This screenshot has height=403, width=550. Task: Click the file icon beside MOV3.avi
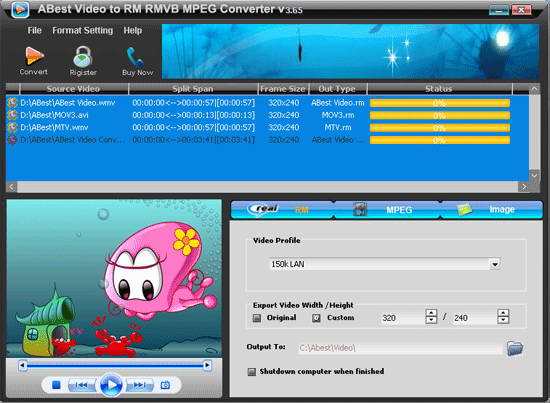13,115
